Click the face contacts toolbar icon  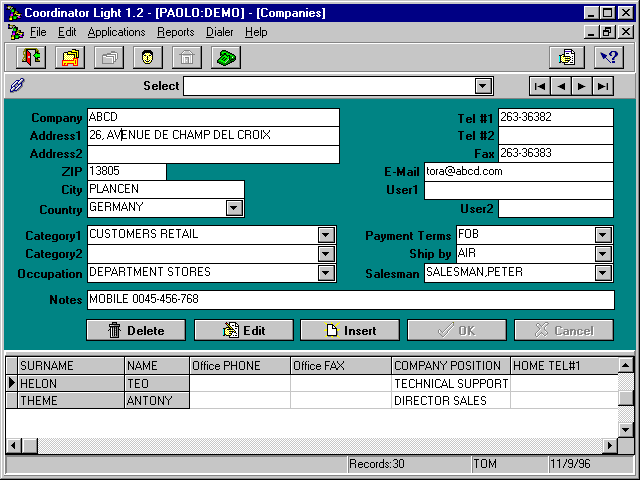point(148,57)
